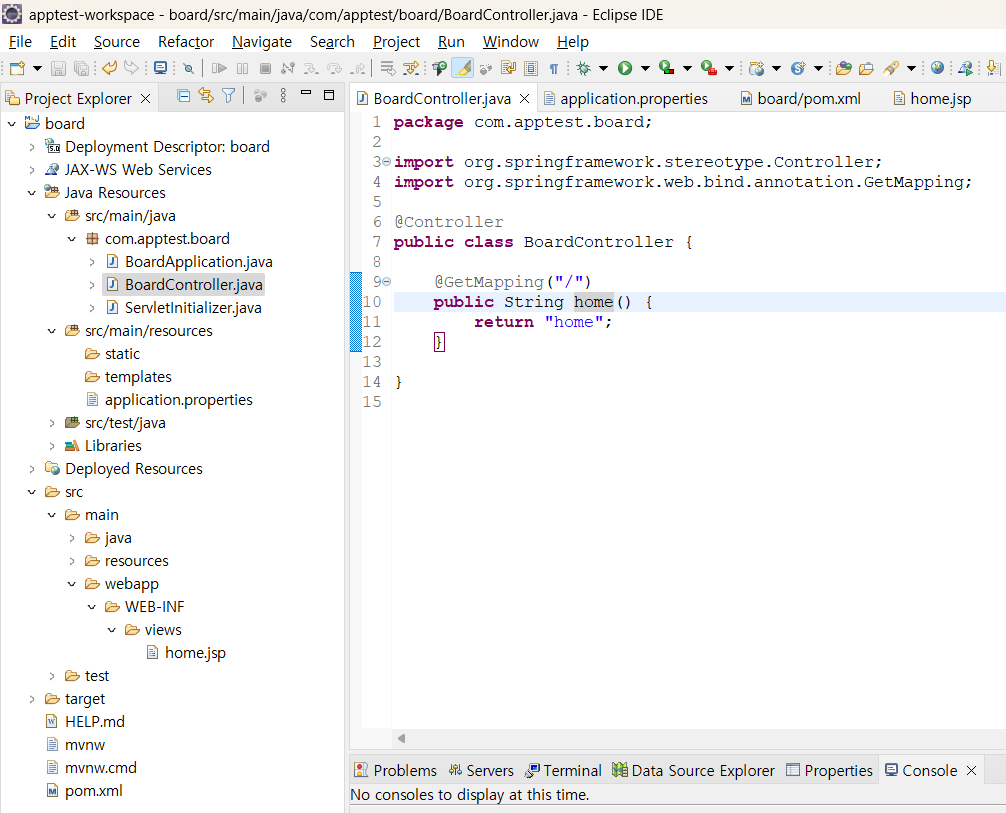This screenshot has width=1006, height=813.
Task: Click the Project Explorer filter funnel icon
Action: tap(228, 96)
